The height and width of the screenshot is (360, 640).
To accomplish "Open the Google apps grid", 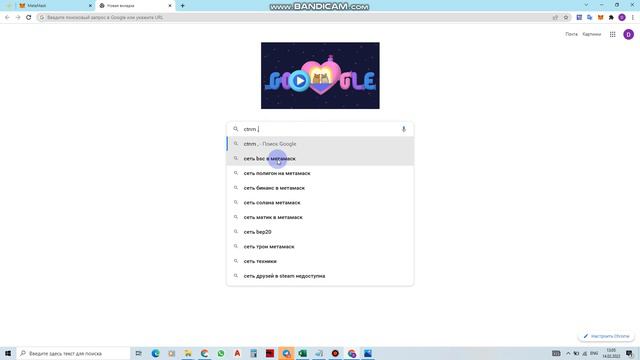I will 613,35.
